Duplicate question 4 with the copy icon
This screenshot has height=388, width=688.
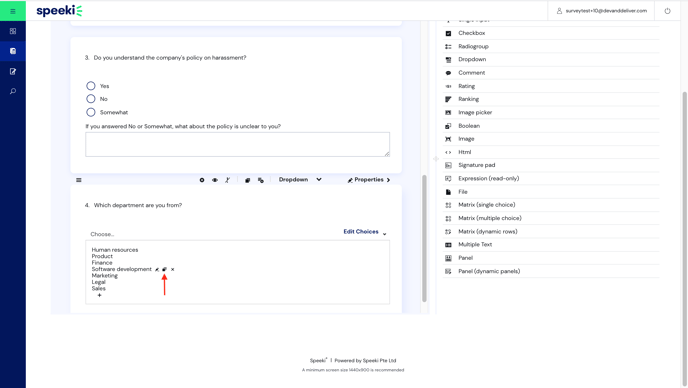(247, 180)
